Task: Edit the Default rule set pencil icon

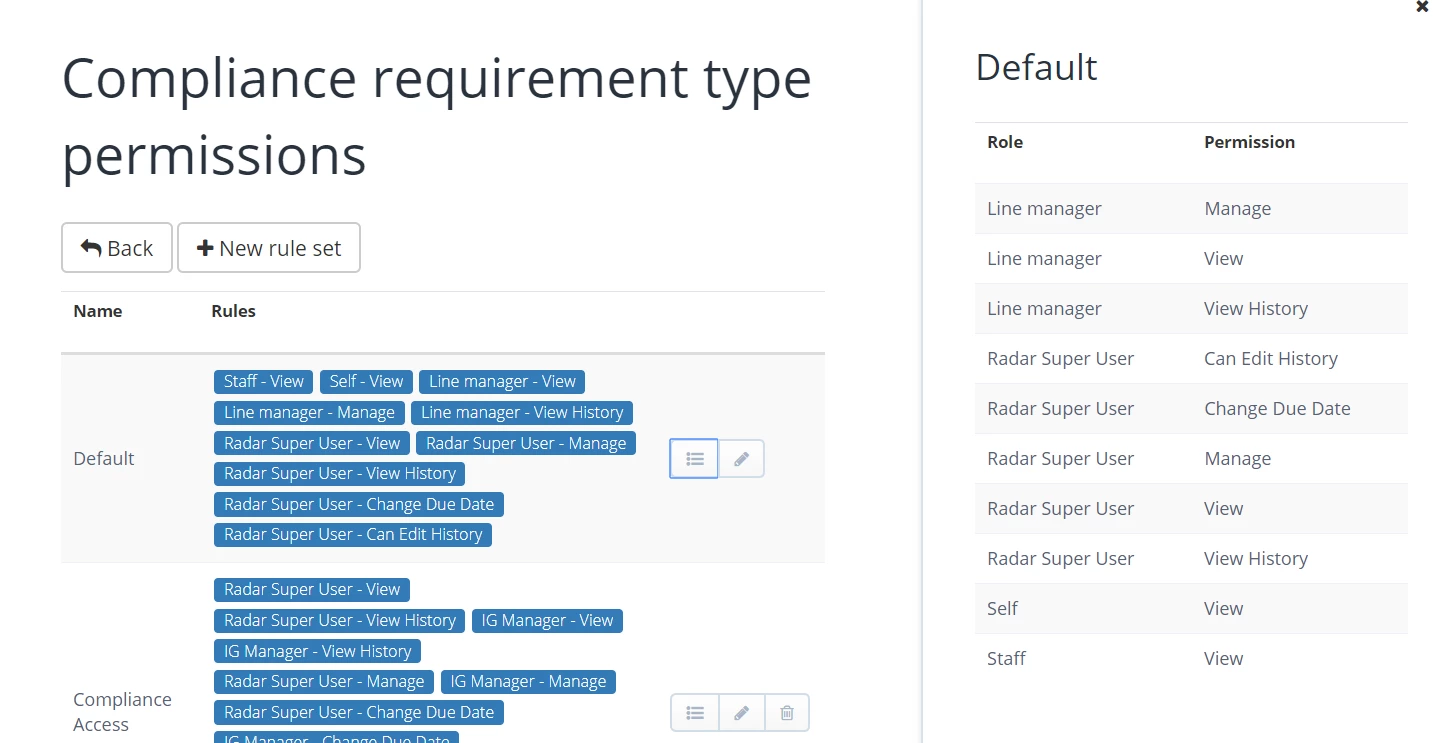Action: tap(741, 459)
